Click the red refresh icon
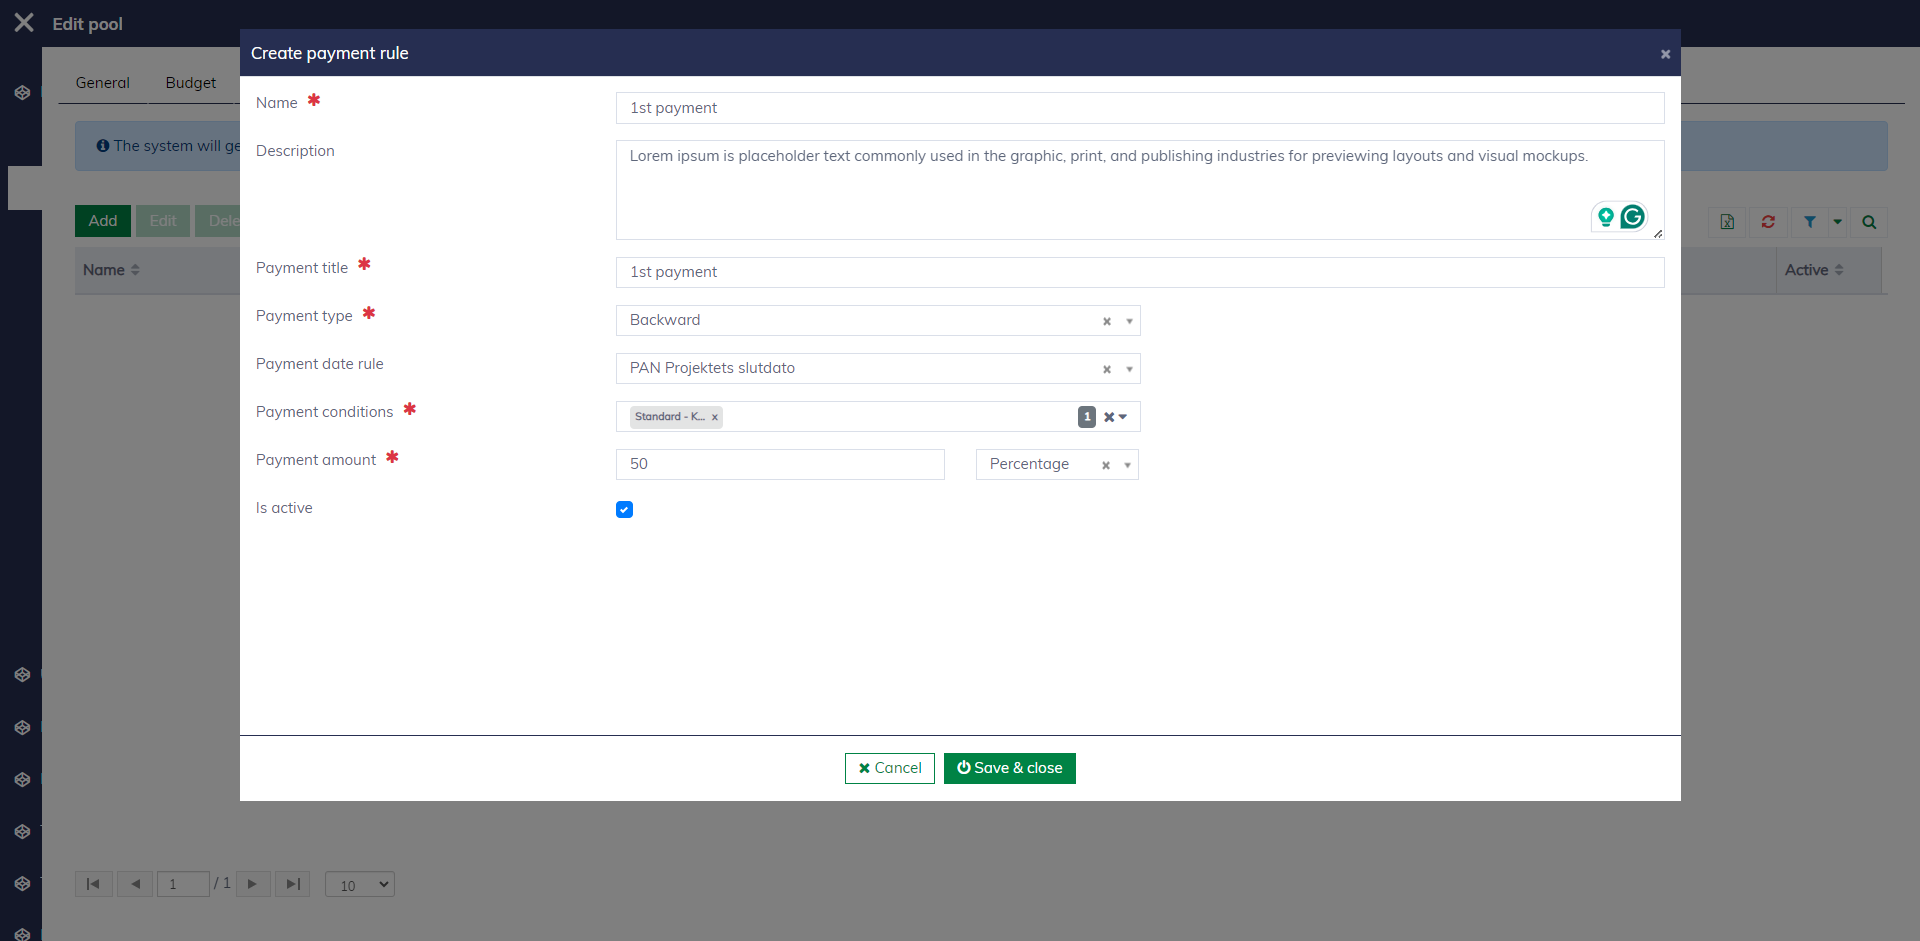1920x941 pixels. tap(1768, 222)
